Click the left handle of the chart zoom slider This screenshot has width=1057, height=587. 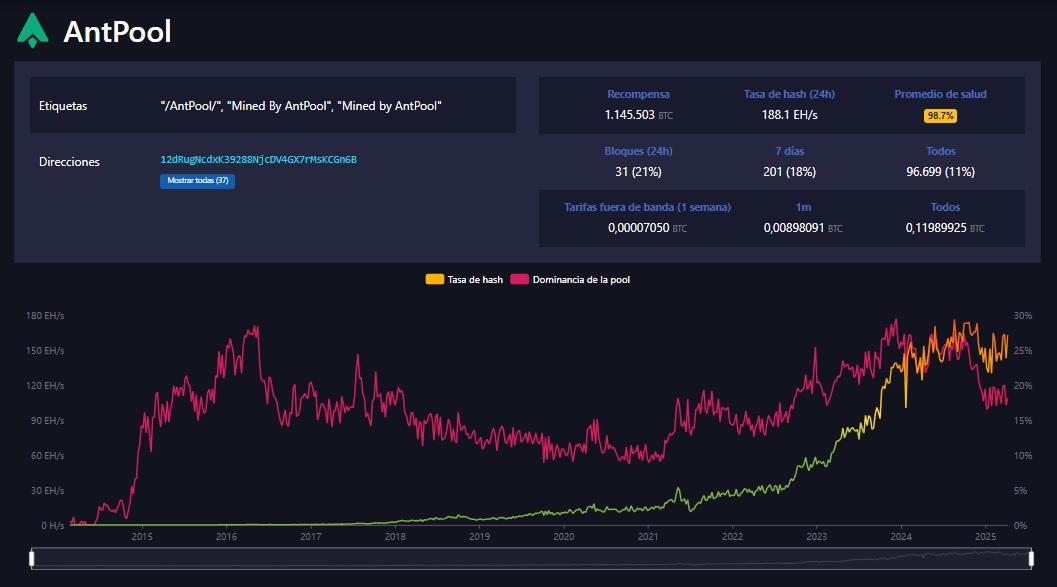[x=32, y=558]
